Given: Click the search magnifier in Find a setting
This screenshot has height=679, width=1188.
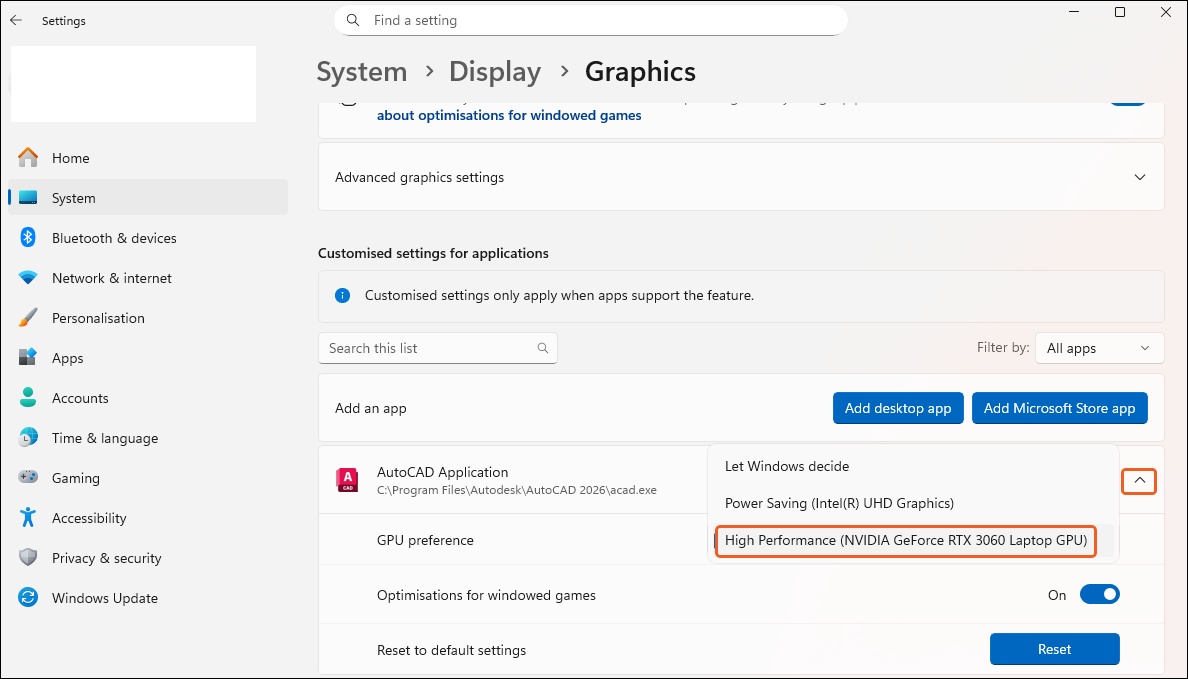Looking at the screenshot, I should [x=352, y=20].
